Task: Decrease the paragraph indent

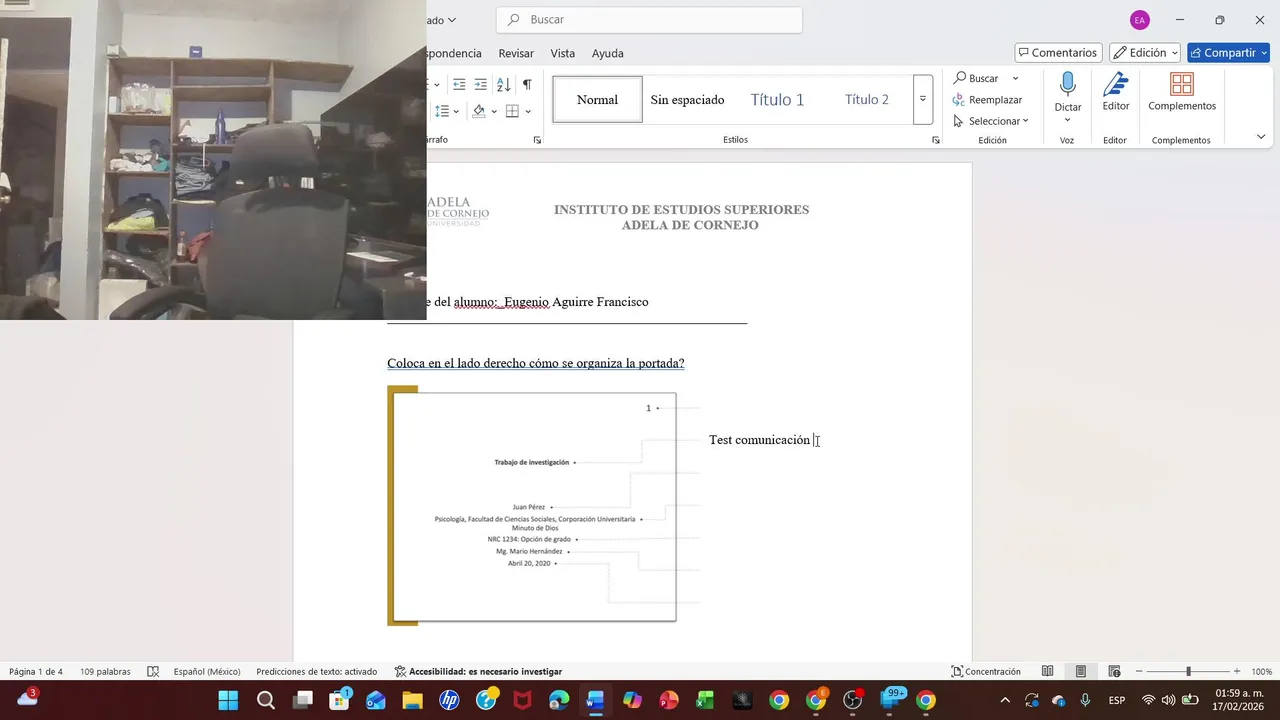Action: click(x=459, y=85)
